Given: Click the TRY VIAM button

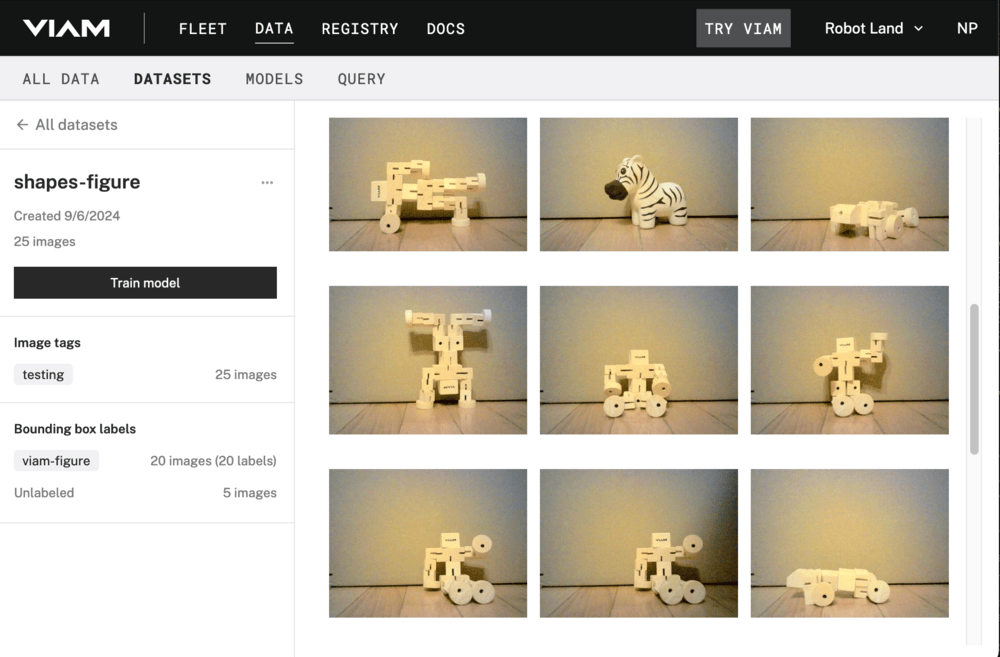Looking at the screenshot, I should tap(743, 28).
